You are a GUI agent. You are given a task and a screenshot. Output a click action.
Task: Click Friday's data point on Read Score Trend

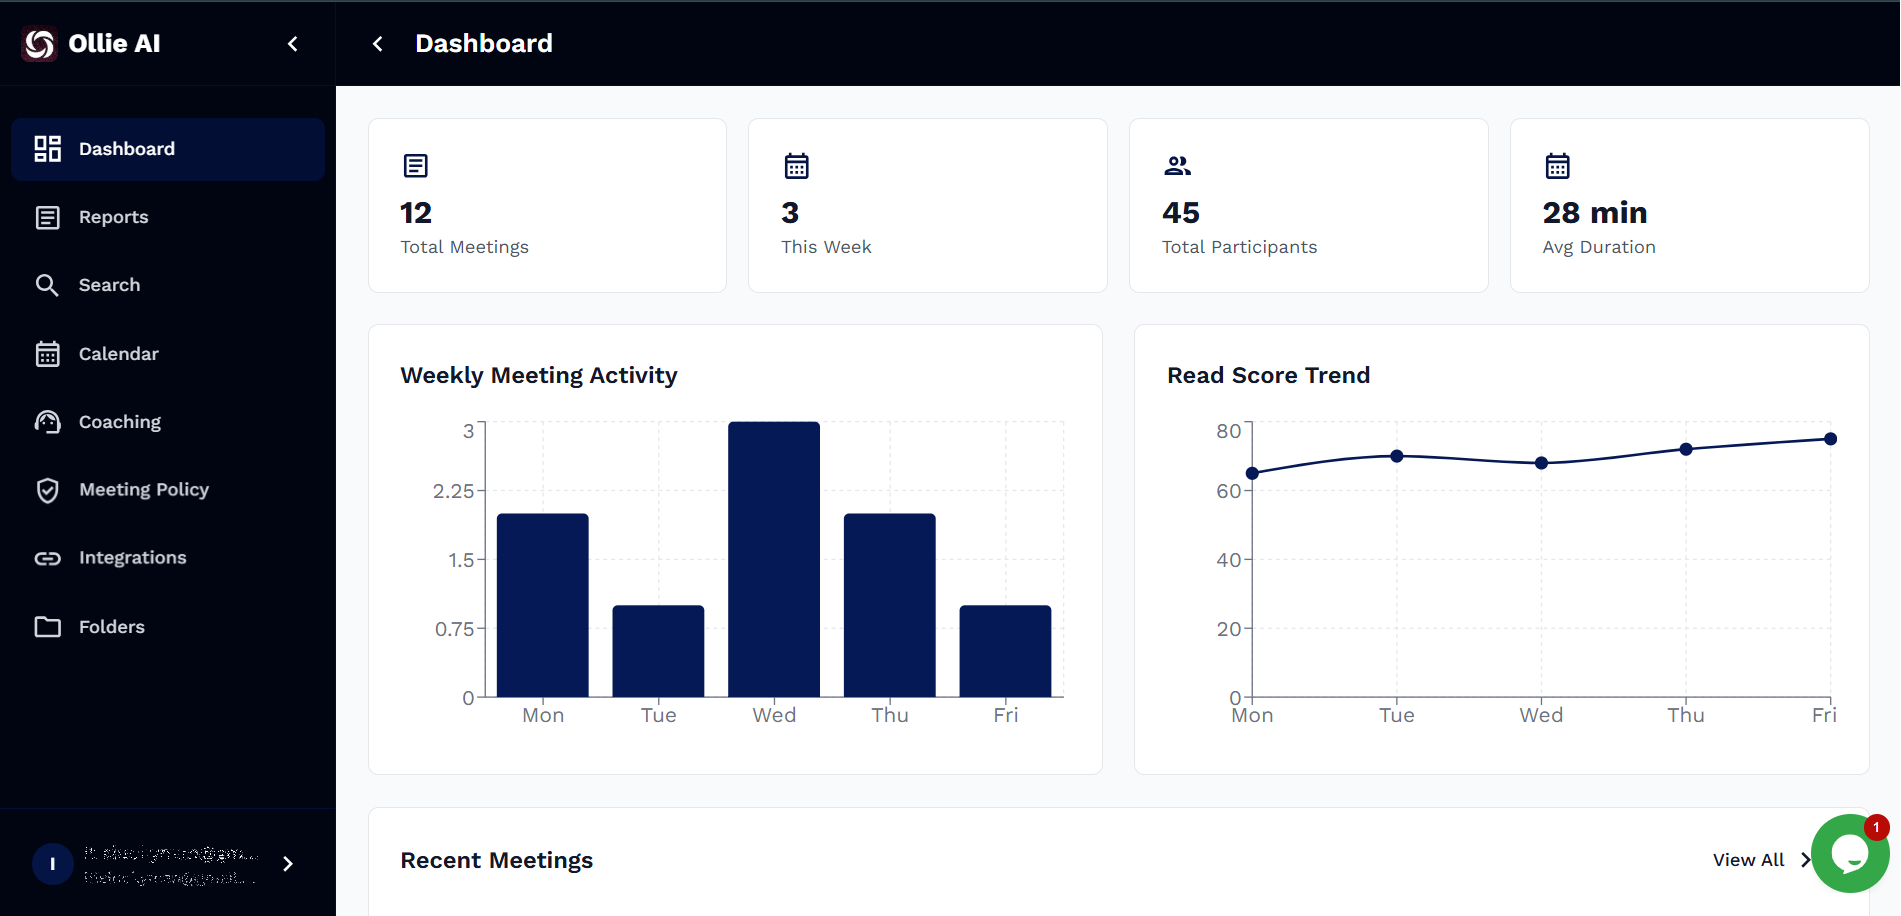(x=1830, y=439)
